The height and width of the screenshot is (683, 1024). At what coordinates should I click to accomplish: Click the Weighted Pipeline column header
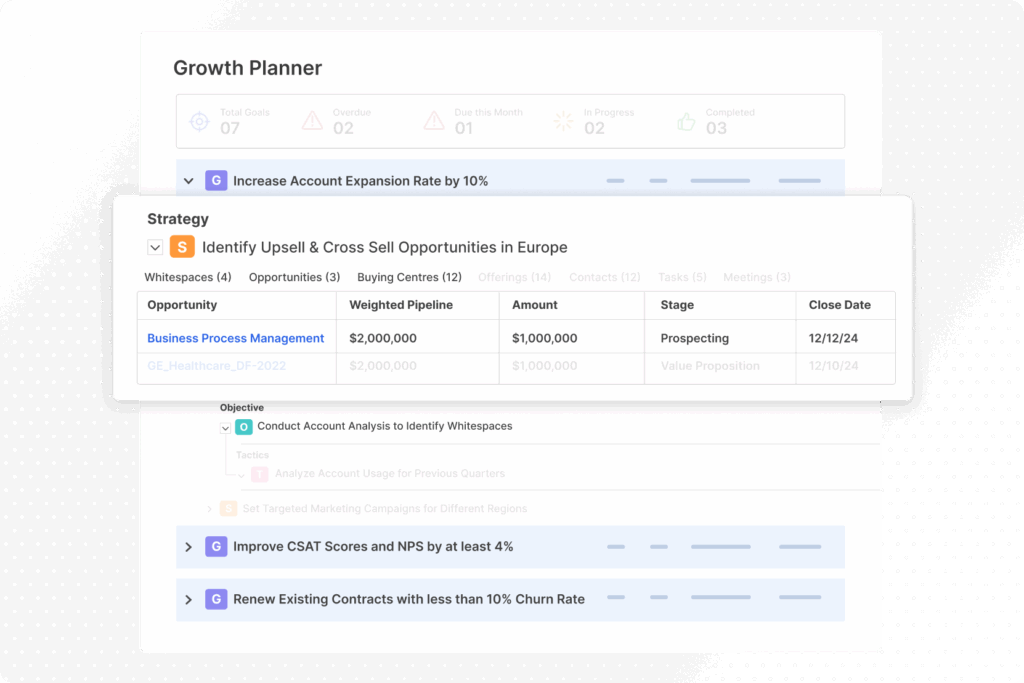(401, 305)
